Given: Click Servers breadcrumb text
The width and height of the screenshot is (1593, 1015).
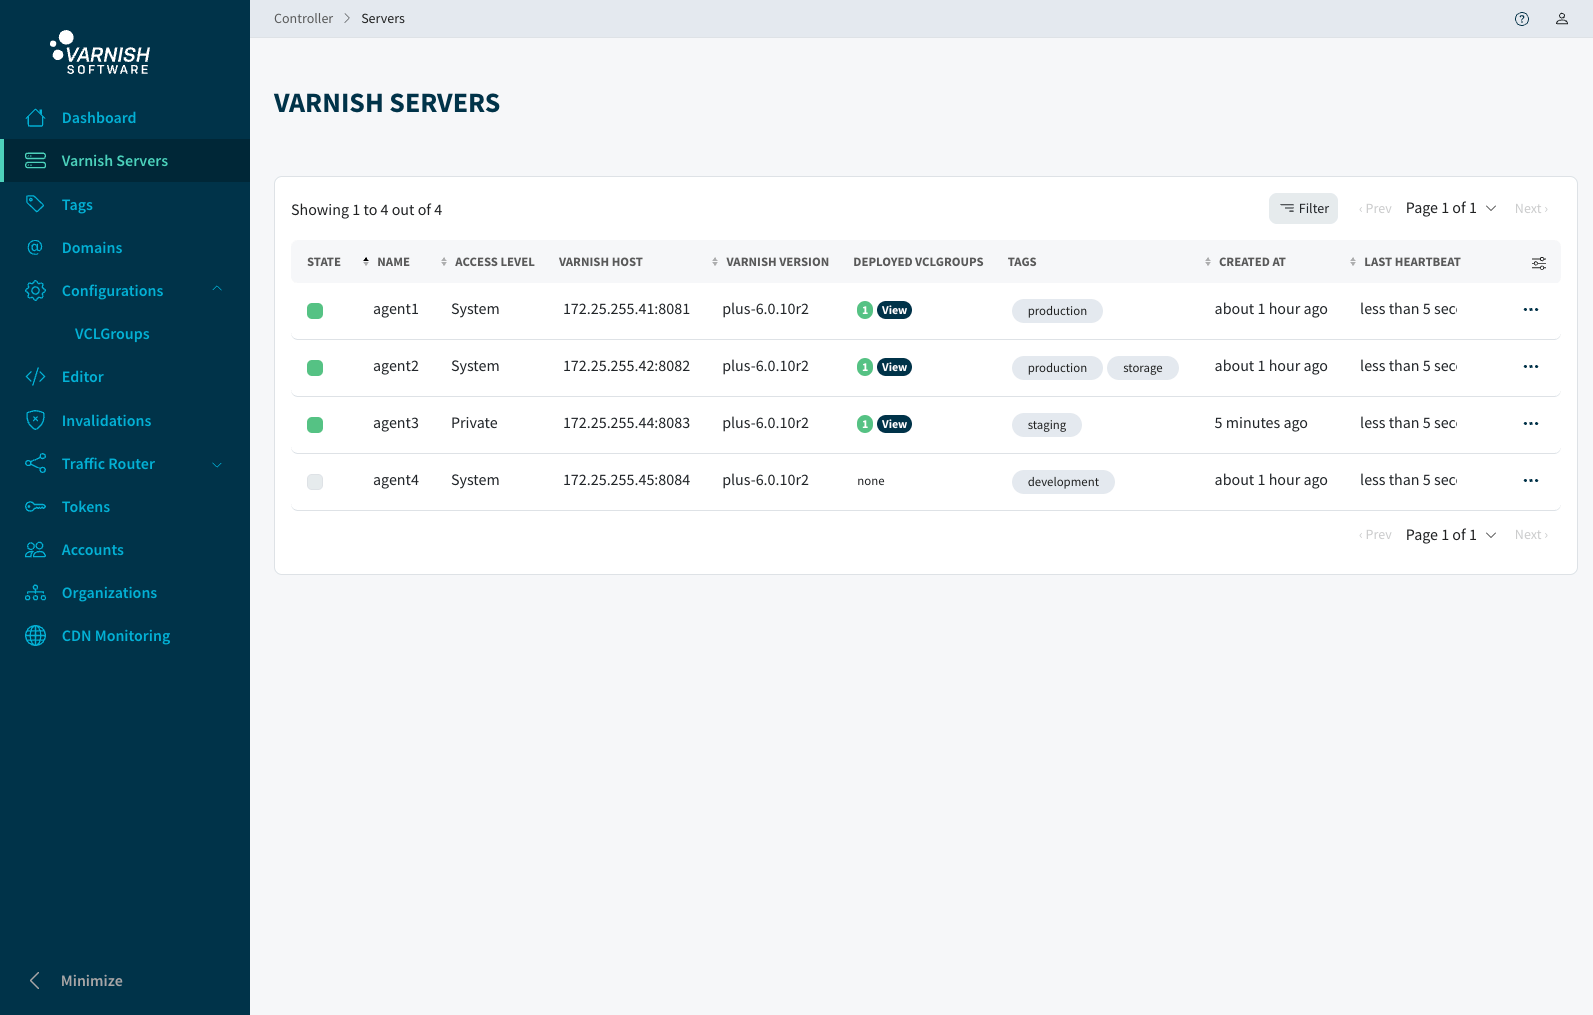Looking at the screenshot, I should tap(383, 19).
